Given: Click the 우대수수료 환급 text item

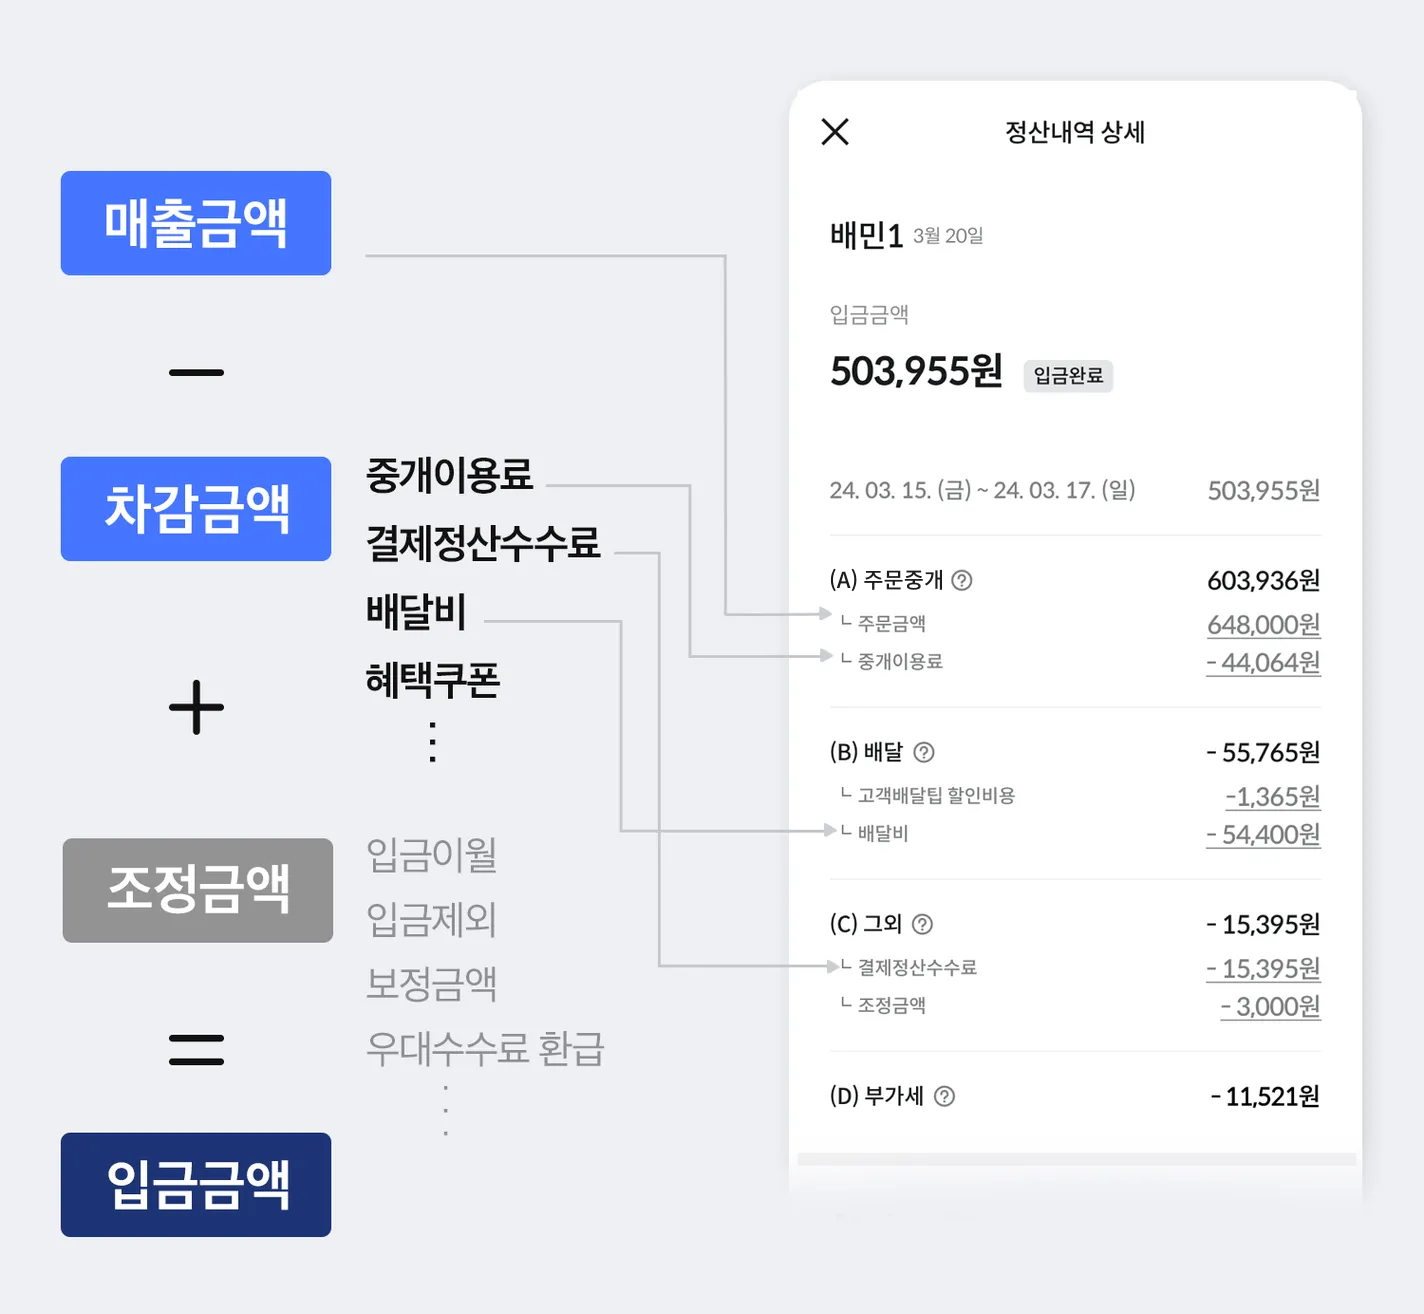Looking at the screenshot, I should [485, 1049].
